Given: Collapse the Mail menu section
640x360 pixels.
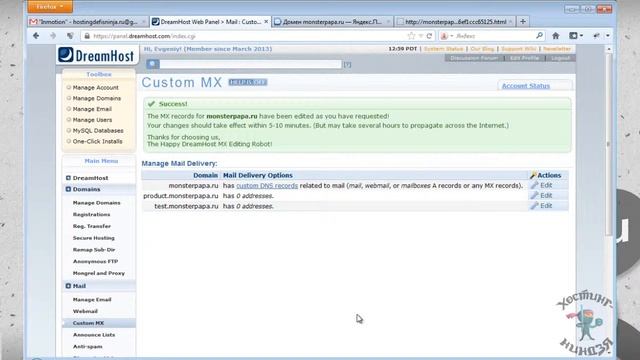Looking at the screenshot, I should pos(68,286).
